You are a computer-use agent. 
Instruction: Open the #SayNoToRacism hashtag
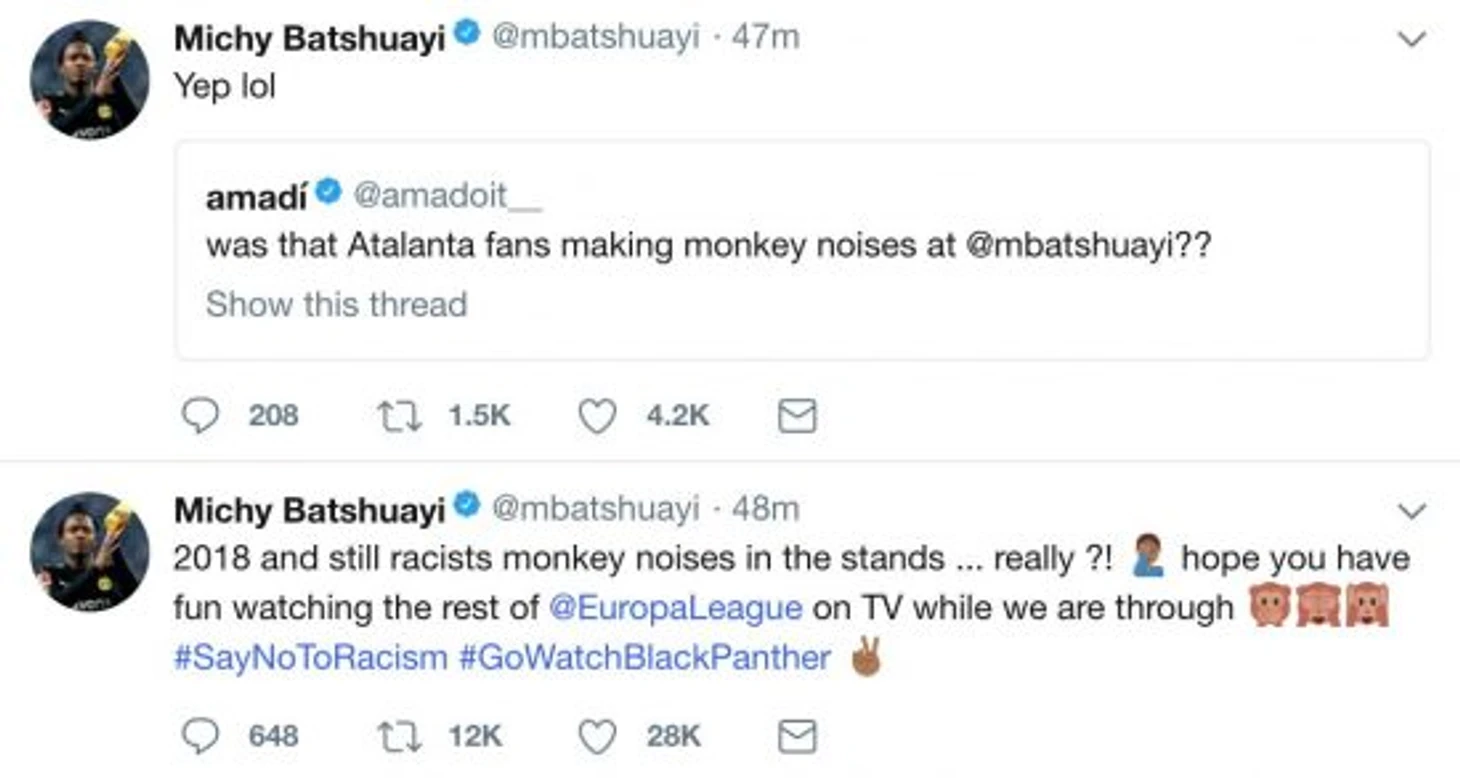tap(310, 658)
